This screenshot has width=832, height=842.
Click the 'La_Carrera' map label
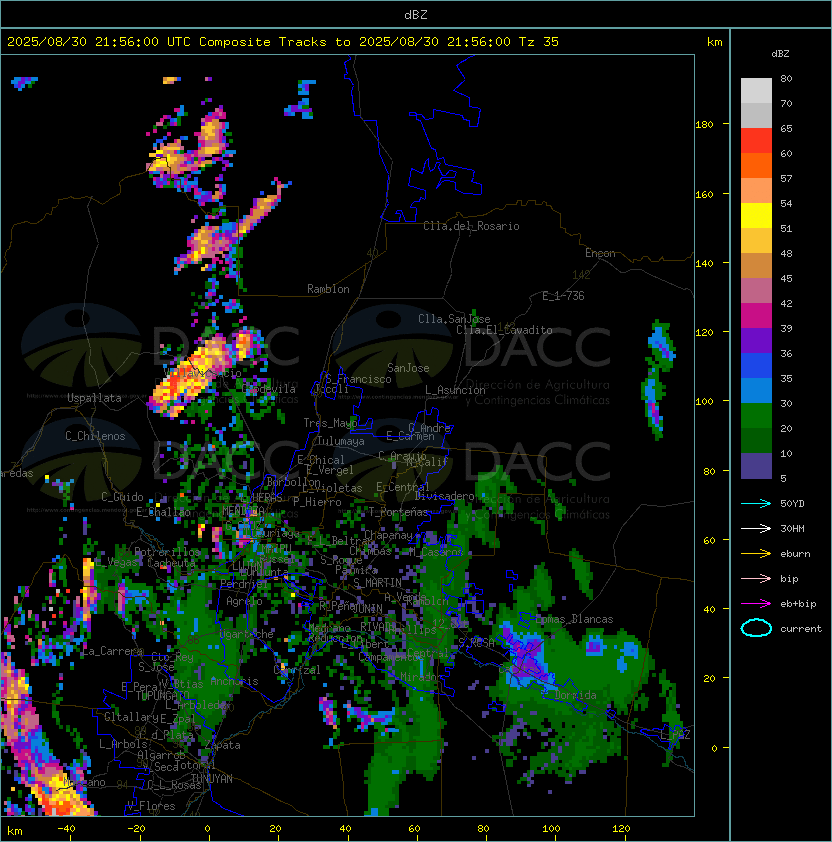(112, 651)
